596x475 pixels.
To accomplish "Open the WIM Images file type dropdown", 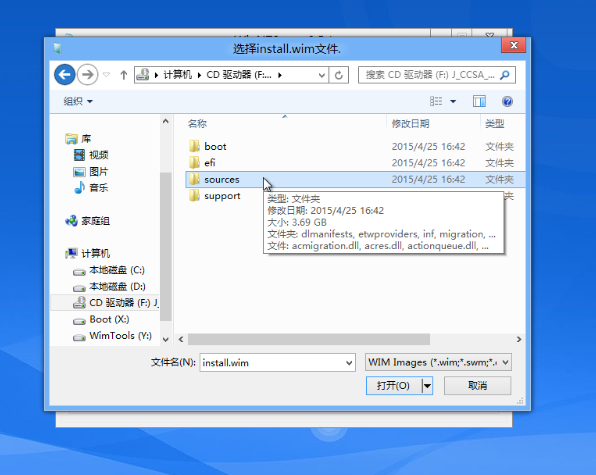I will [438, 362].
